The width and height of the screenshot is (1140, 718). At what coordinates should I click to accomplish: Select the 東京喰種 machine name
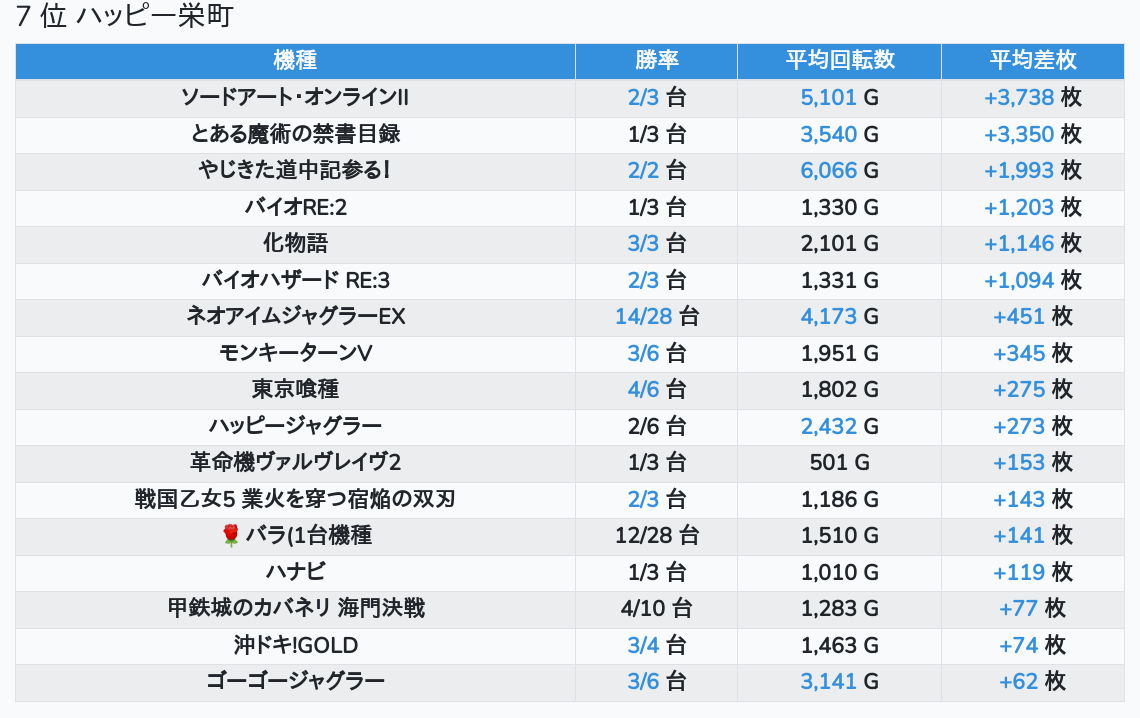tap(295, 390)
